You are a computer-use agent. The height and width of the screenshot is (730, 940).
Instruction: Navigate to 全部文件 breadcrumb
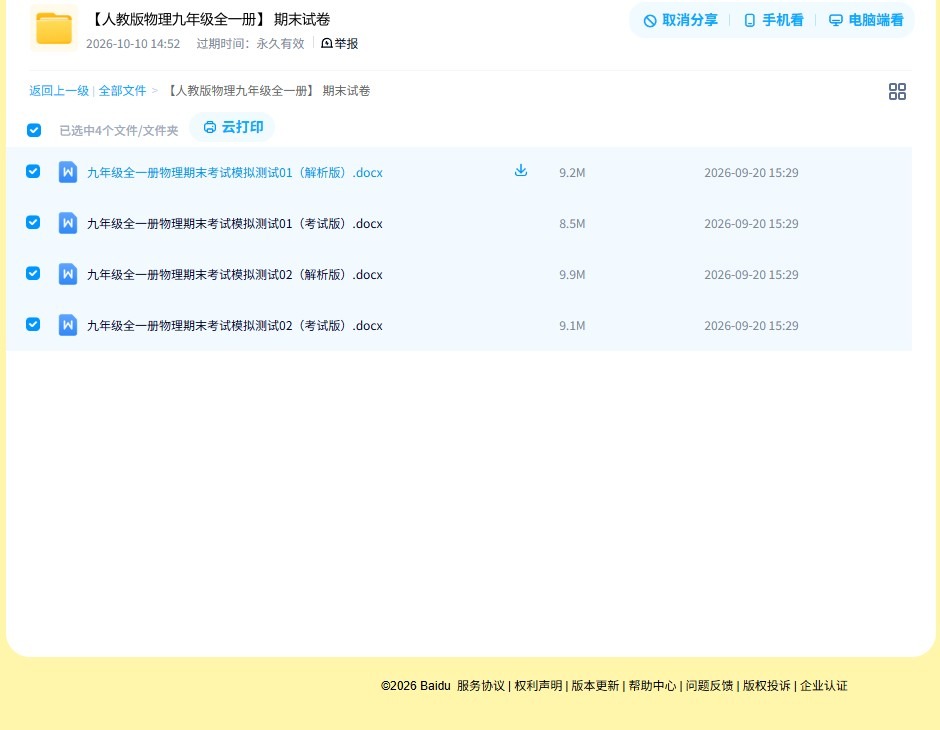(x=122, y=91)
